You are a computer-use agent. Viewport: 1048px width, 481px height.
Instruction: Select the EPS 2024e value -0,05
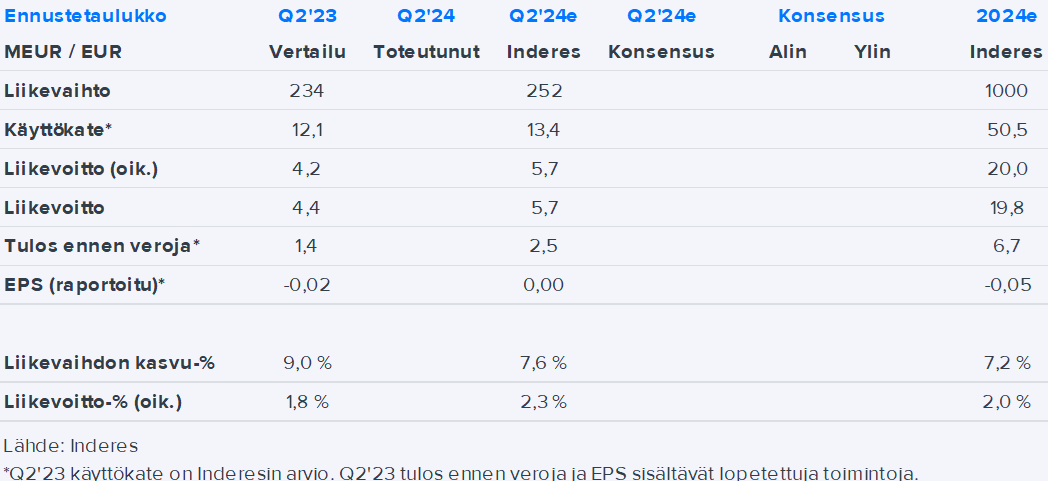tap(1006, 285)
